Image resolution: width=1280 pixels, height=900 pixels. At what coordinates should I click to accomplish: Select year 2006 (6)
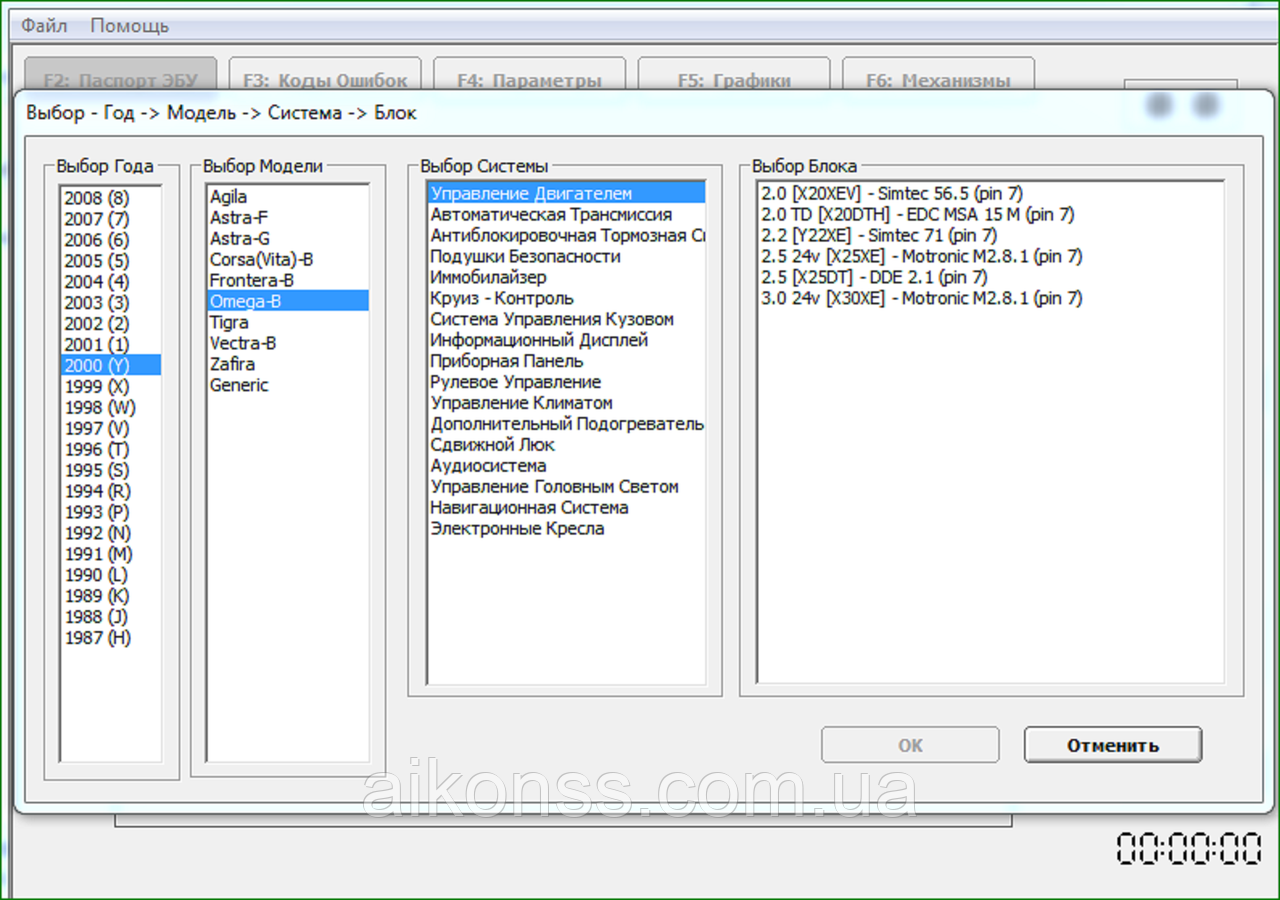point(110,240)
